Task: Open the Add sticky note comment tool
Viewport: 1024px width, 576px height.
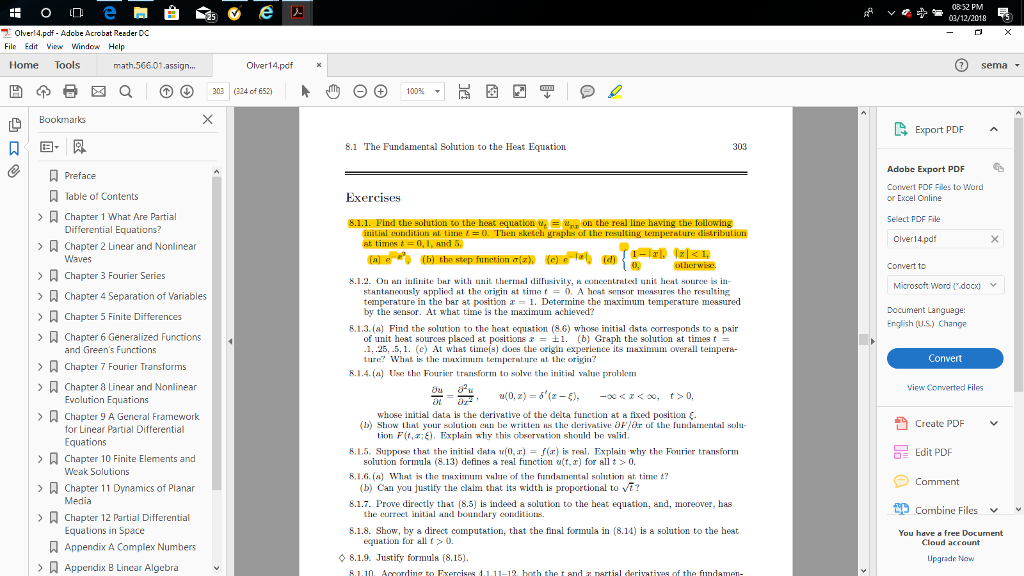Action: coord(587,90)
